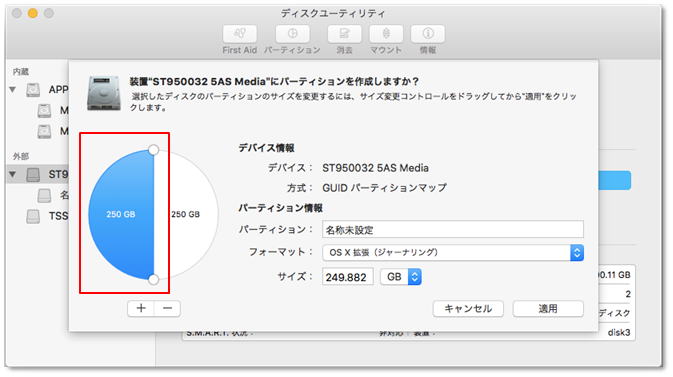Screen dimensions: 673x377
Task: Click the disk icon beside the TSS row
Action: (x=33, y=216)
